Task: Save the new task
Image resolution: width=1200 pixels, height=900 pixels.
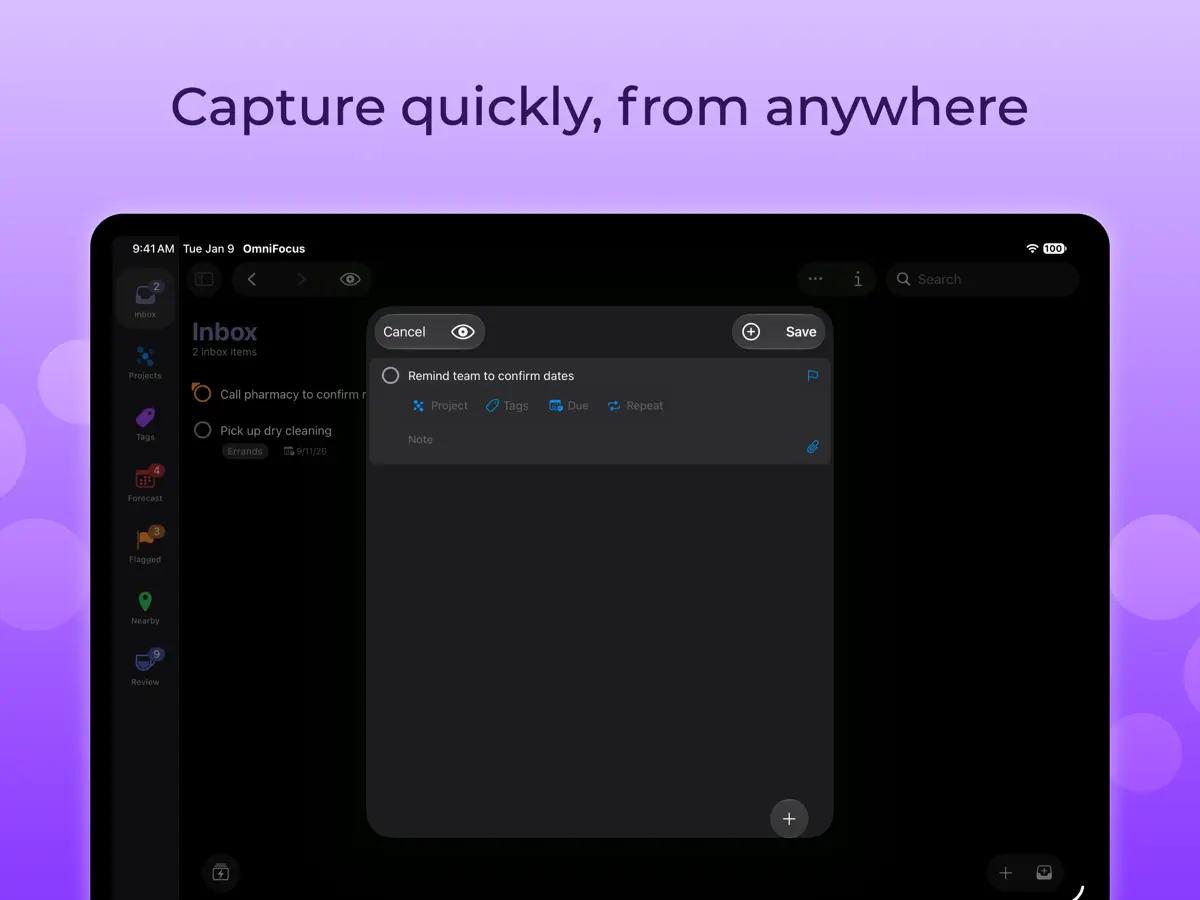Action: coord(801,332)
